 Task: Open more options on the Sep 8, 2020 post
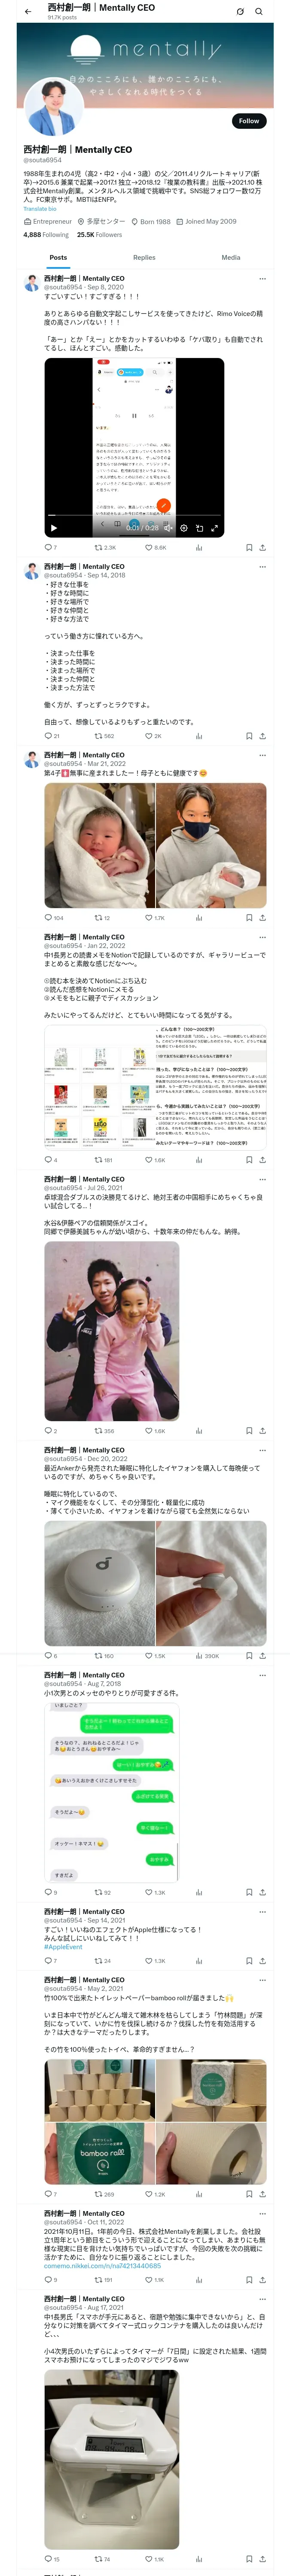pyautogui.click(x=262, y=279)
